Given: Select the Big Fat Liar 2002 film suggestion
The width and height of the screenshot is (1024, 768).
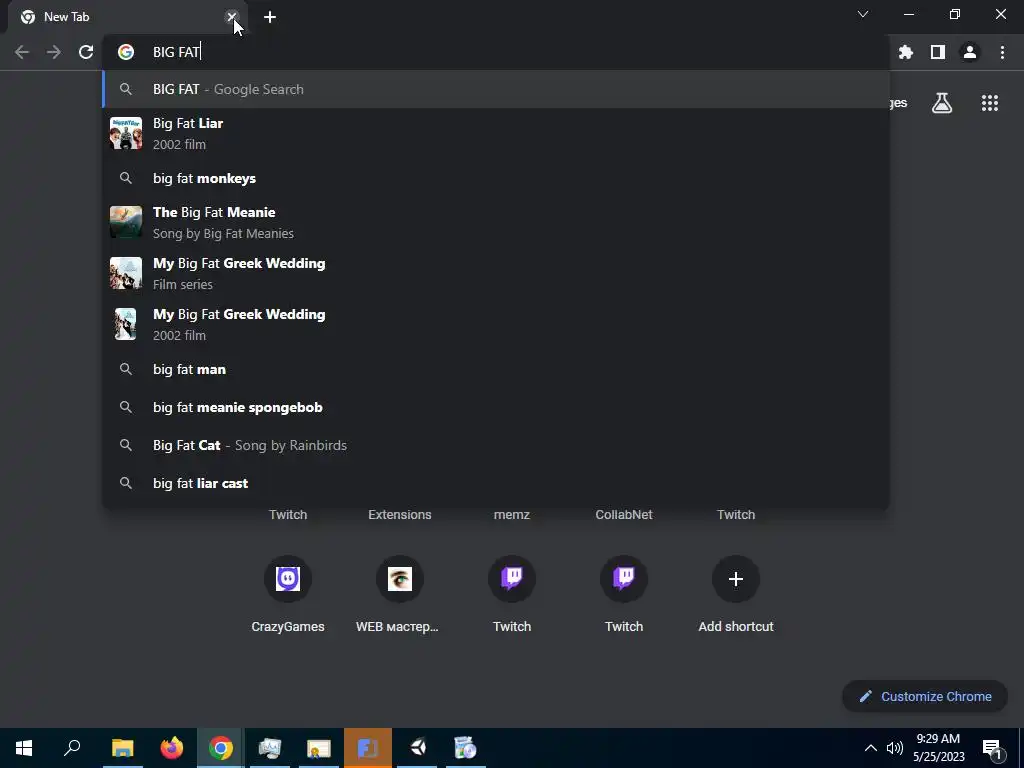Looking at the screenshot, I should tap(496, 133).
